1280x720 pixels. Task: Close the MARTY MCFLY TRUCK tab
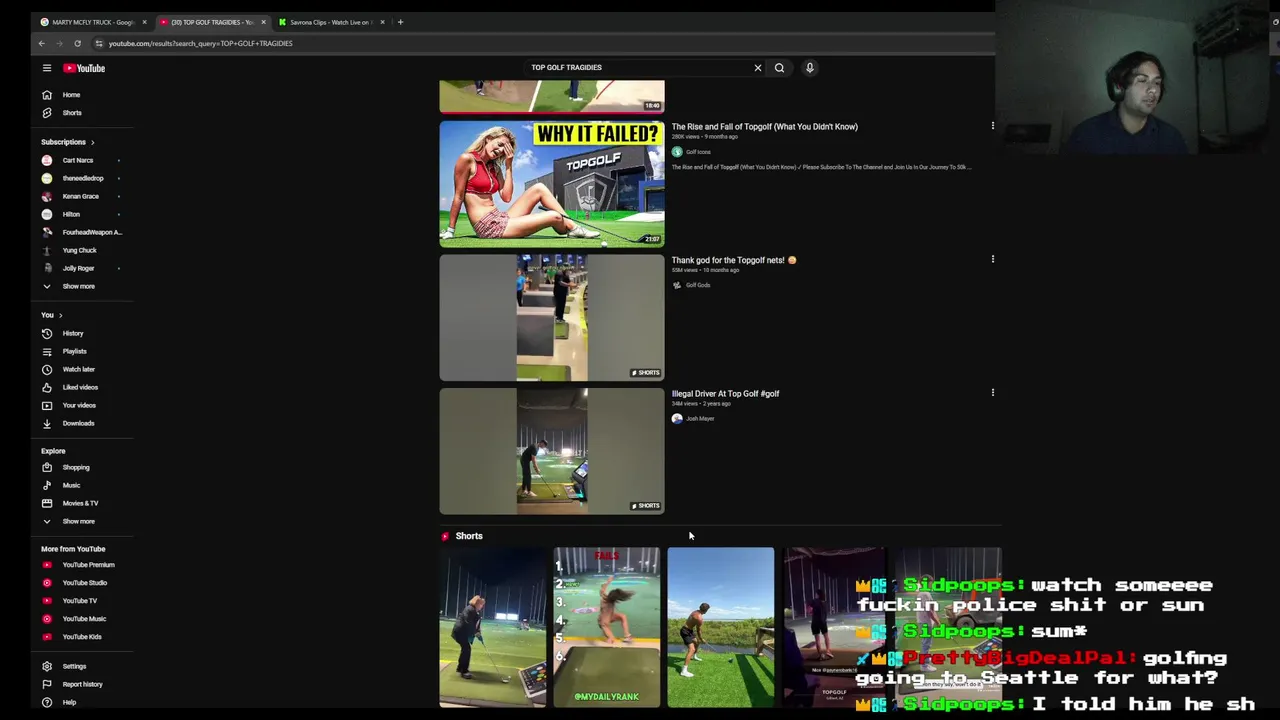point(144,22)
